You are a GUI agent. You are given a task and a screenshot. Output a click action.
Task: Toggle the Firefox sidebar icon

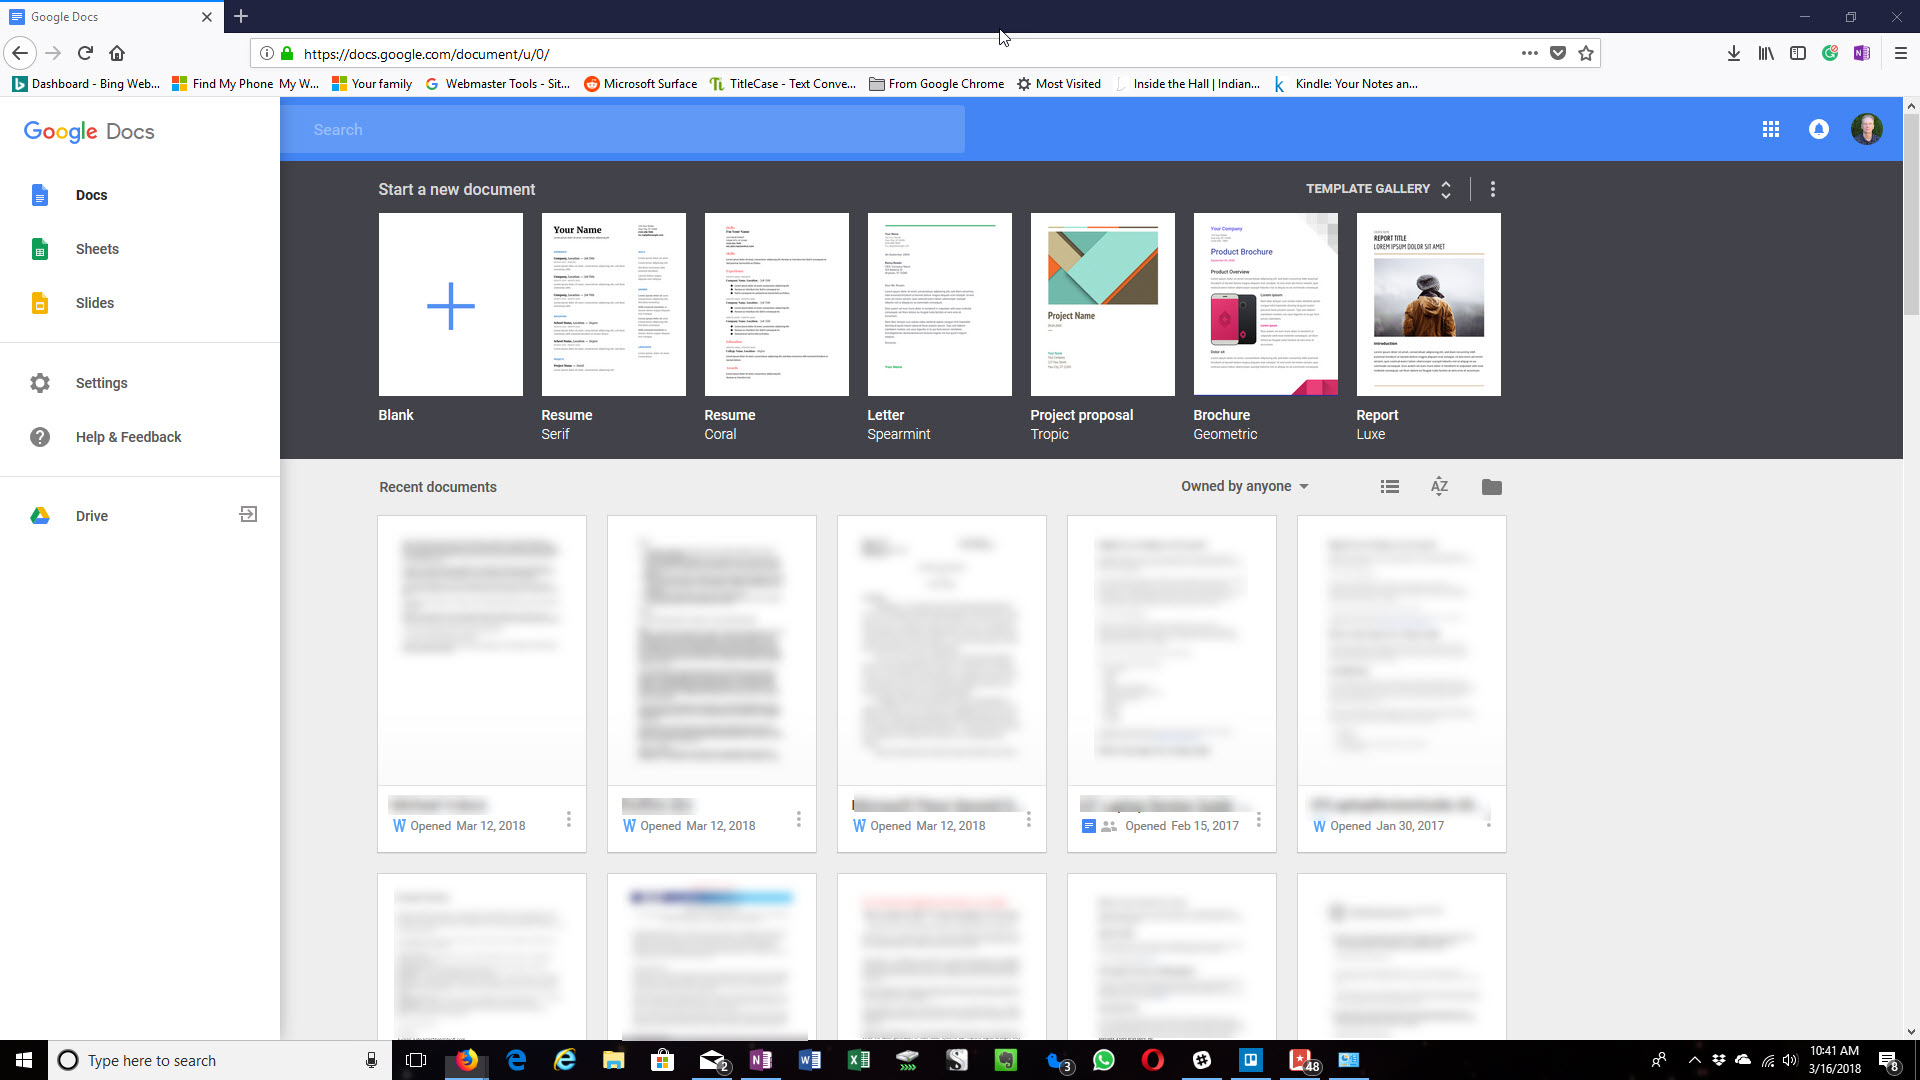point(1798,53)
